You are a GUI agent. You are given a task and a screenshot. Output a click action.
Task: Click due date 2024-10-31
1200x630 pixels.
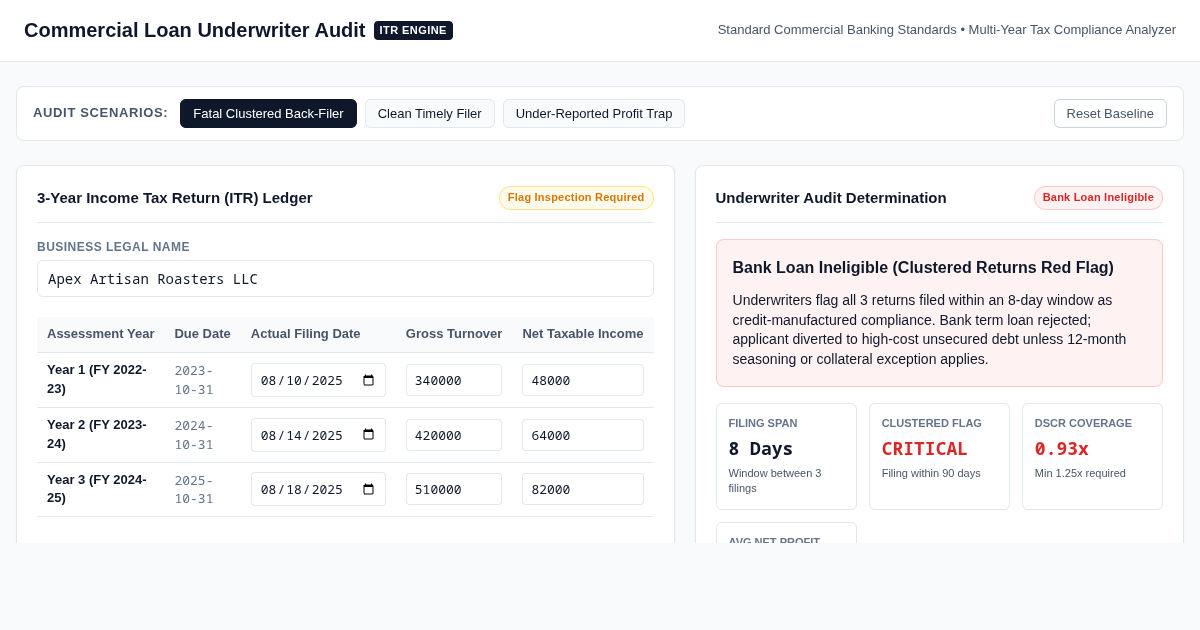[194, 435]
